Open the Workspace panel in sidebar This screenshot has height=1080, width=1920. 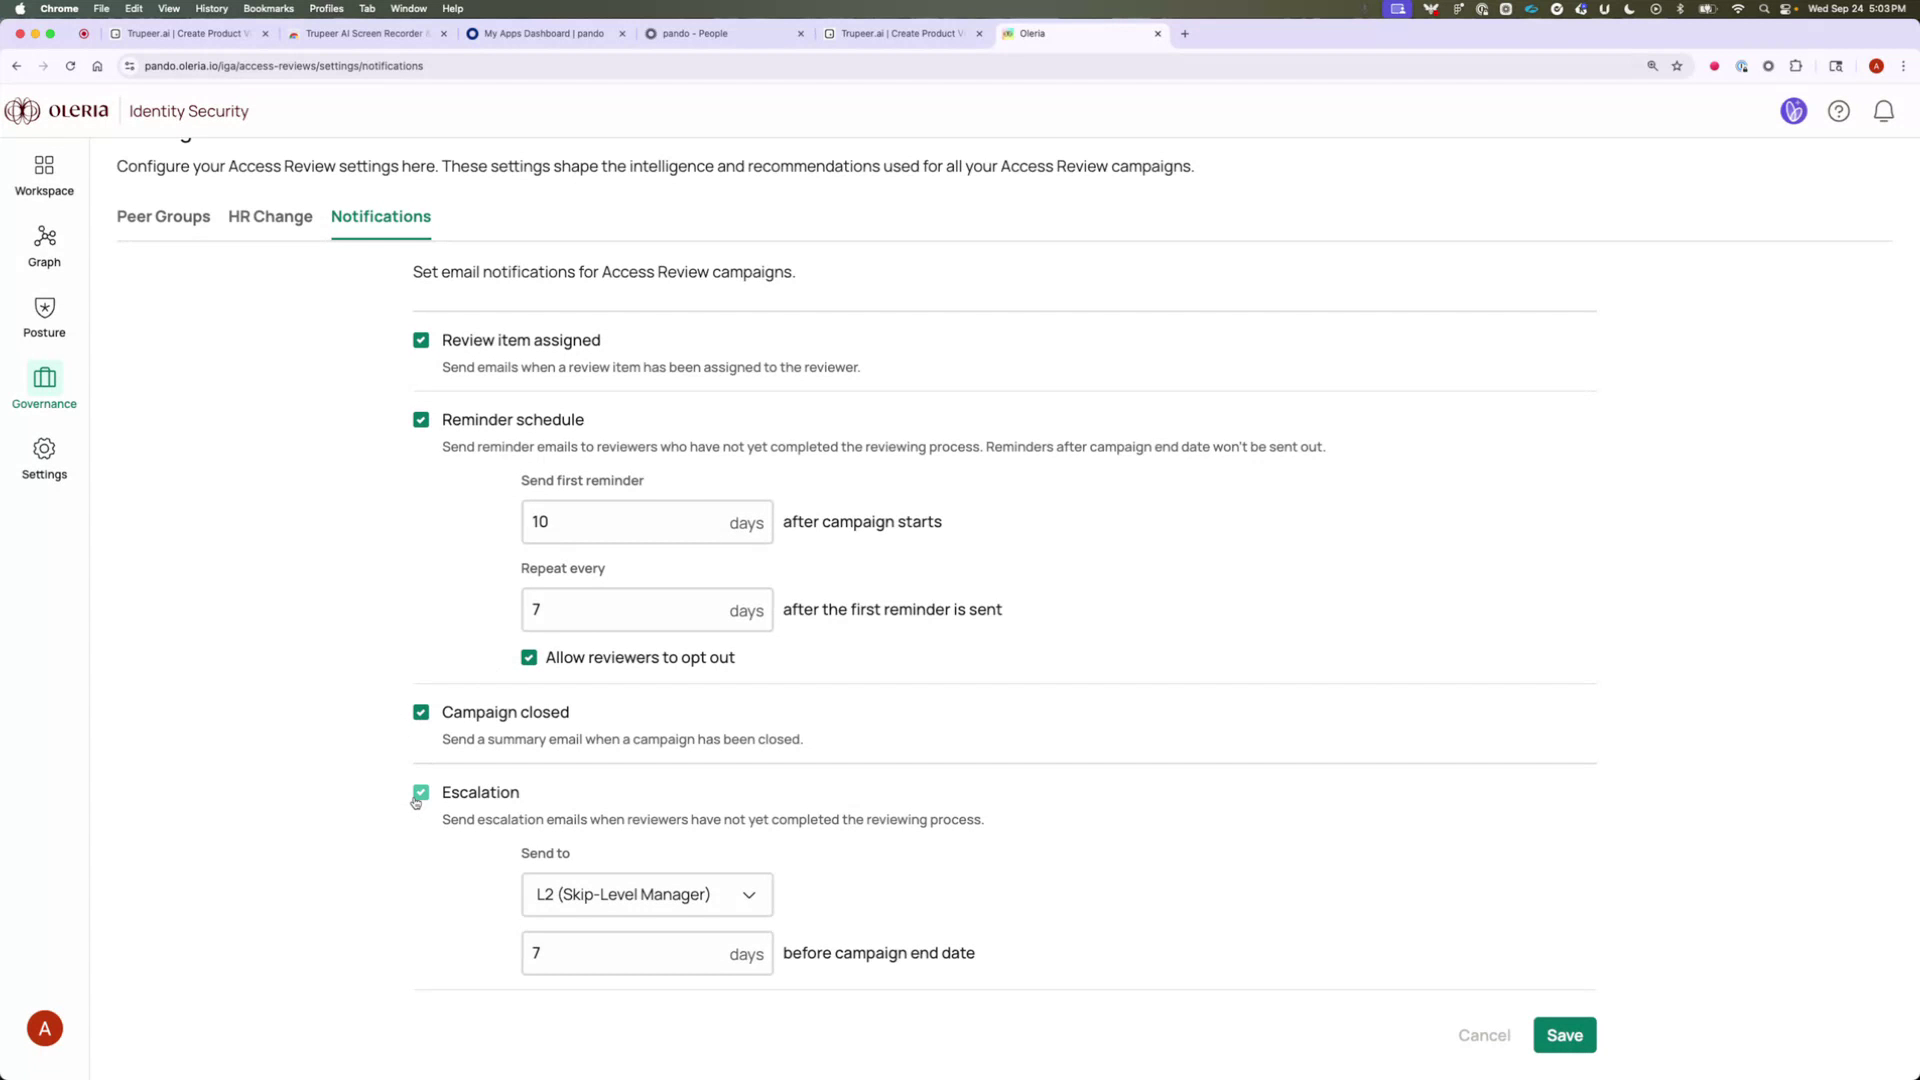(43, 174)
